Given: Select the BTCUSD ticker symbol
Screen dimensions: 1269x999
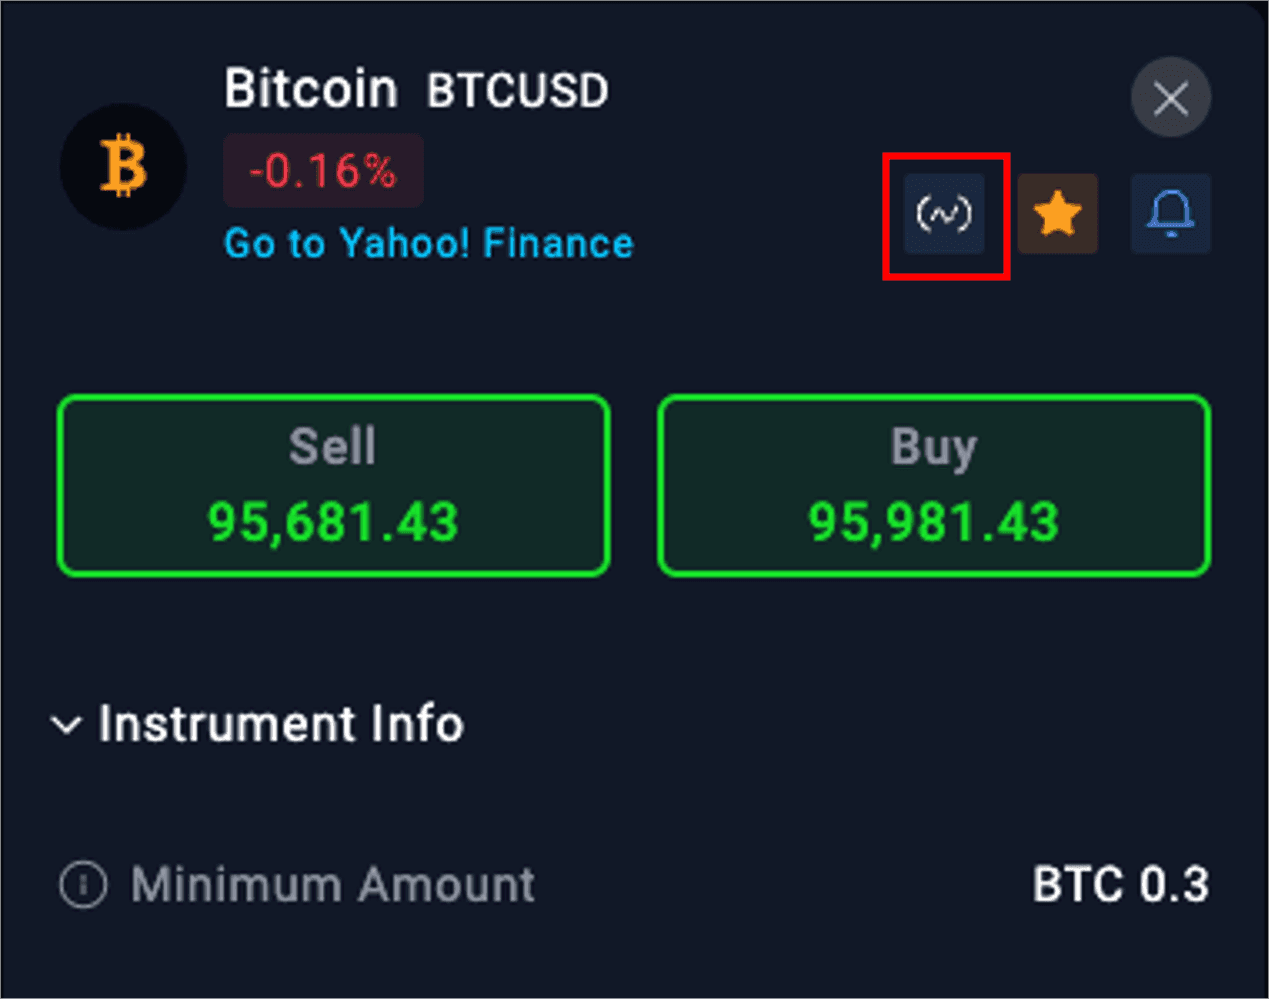Looking at the screenshot, I should (x=517, y=91).
